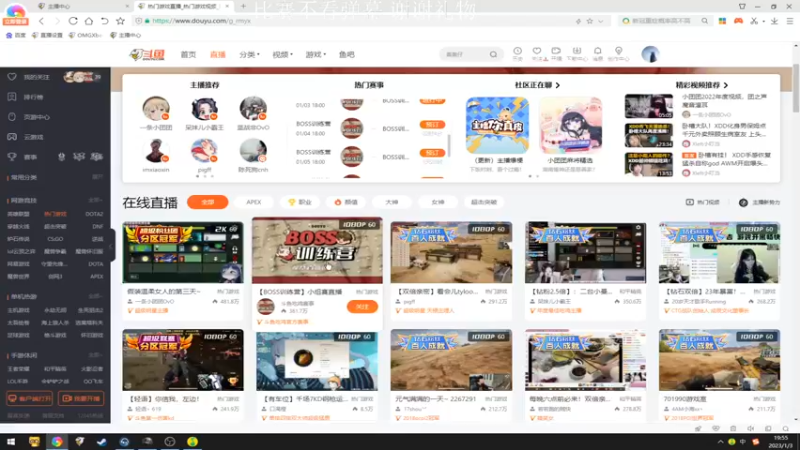Switch to the 主播中心 browser tab
Viewport: 800px width, 450px height.
82,6
